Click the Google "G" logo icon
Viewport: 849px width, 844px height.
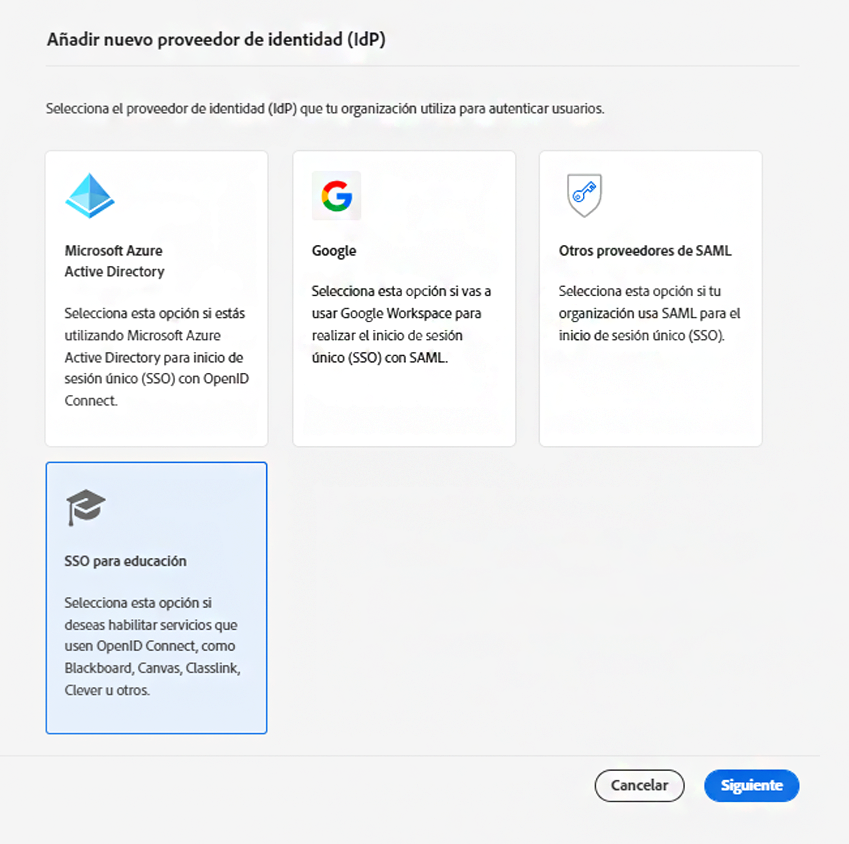click(336, 196)
